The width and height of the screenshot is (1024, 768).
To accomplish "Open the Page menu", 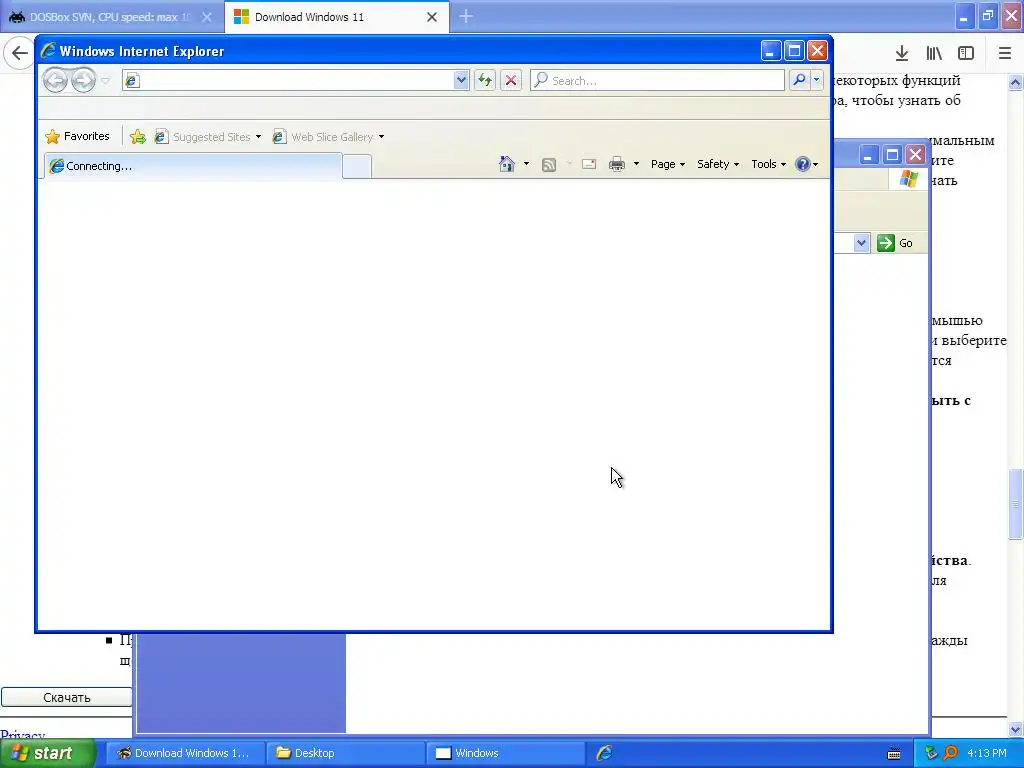I will point(667,164).
